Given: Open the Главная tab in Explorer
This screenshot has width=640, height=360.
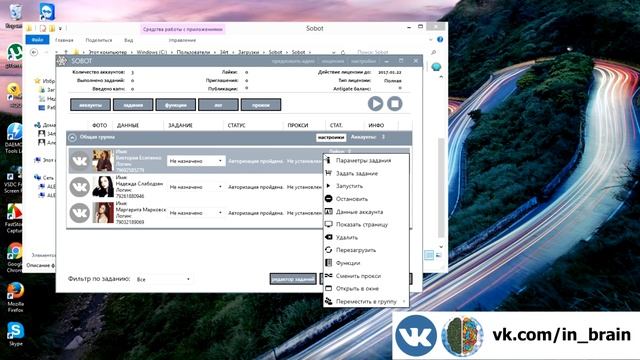Looking at the screenshot, I should 64,40.
